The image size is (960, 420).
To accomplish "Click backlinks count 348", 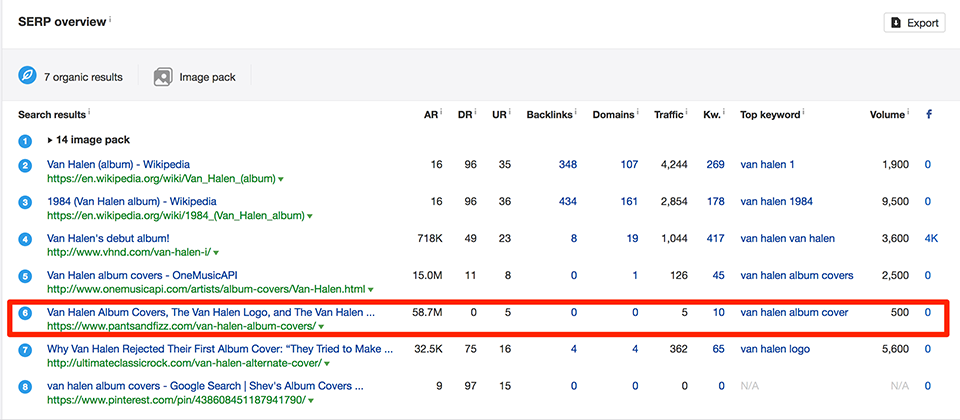I will (568, 164).
